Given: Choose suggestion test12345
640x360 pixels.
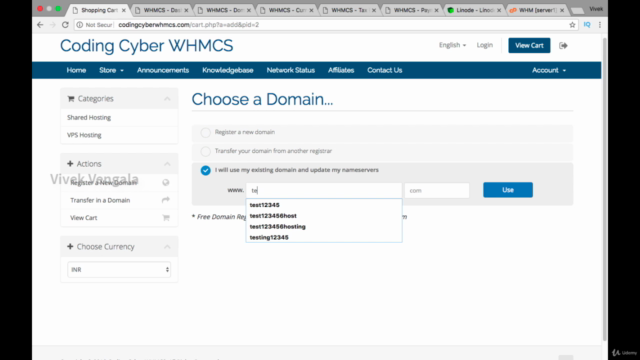Looking at the screenshot, I should point(264,205).
